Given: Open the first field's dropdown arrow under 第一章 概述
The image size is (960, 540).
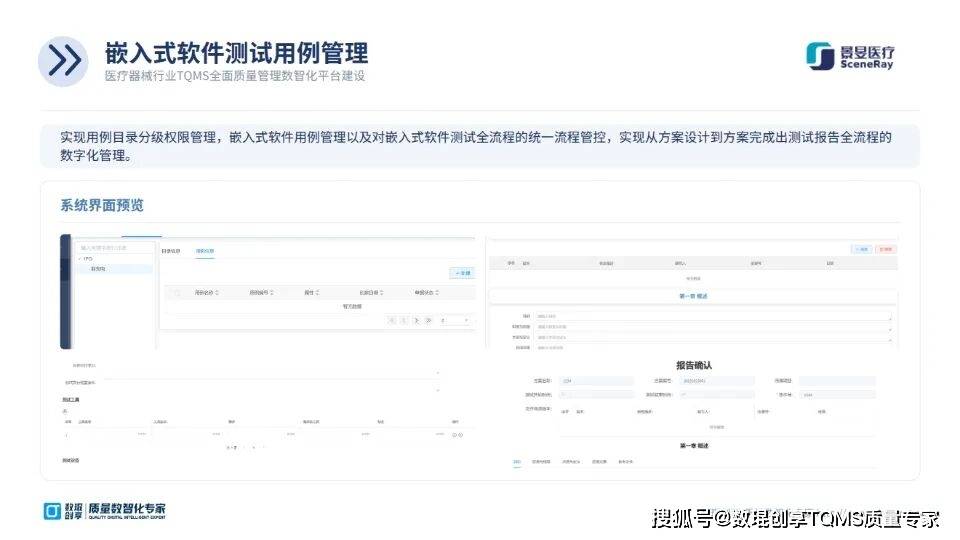Looking at the screenshot, I should click(x=890, y=318).
